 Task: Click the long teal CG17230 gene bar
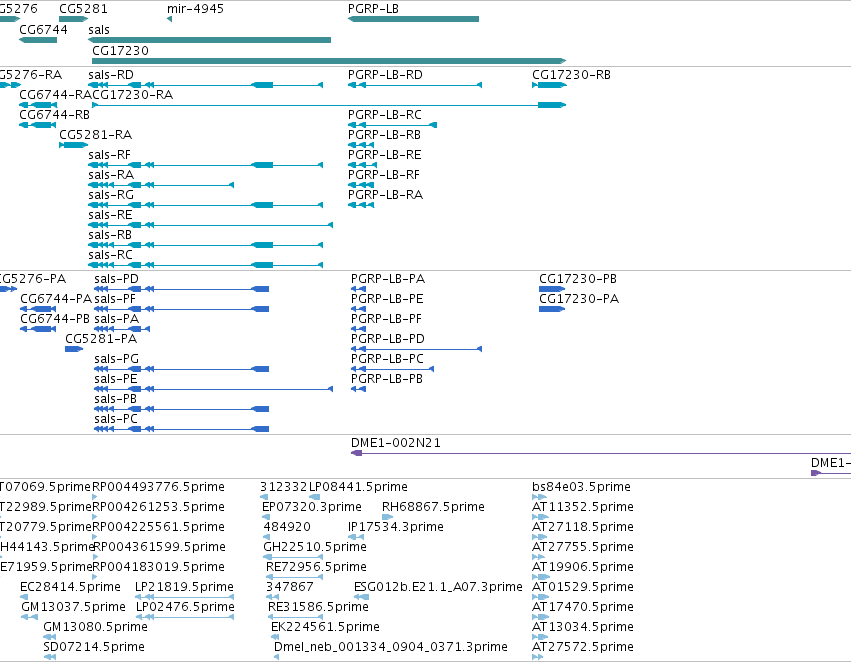tap(329, 61)
